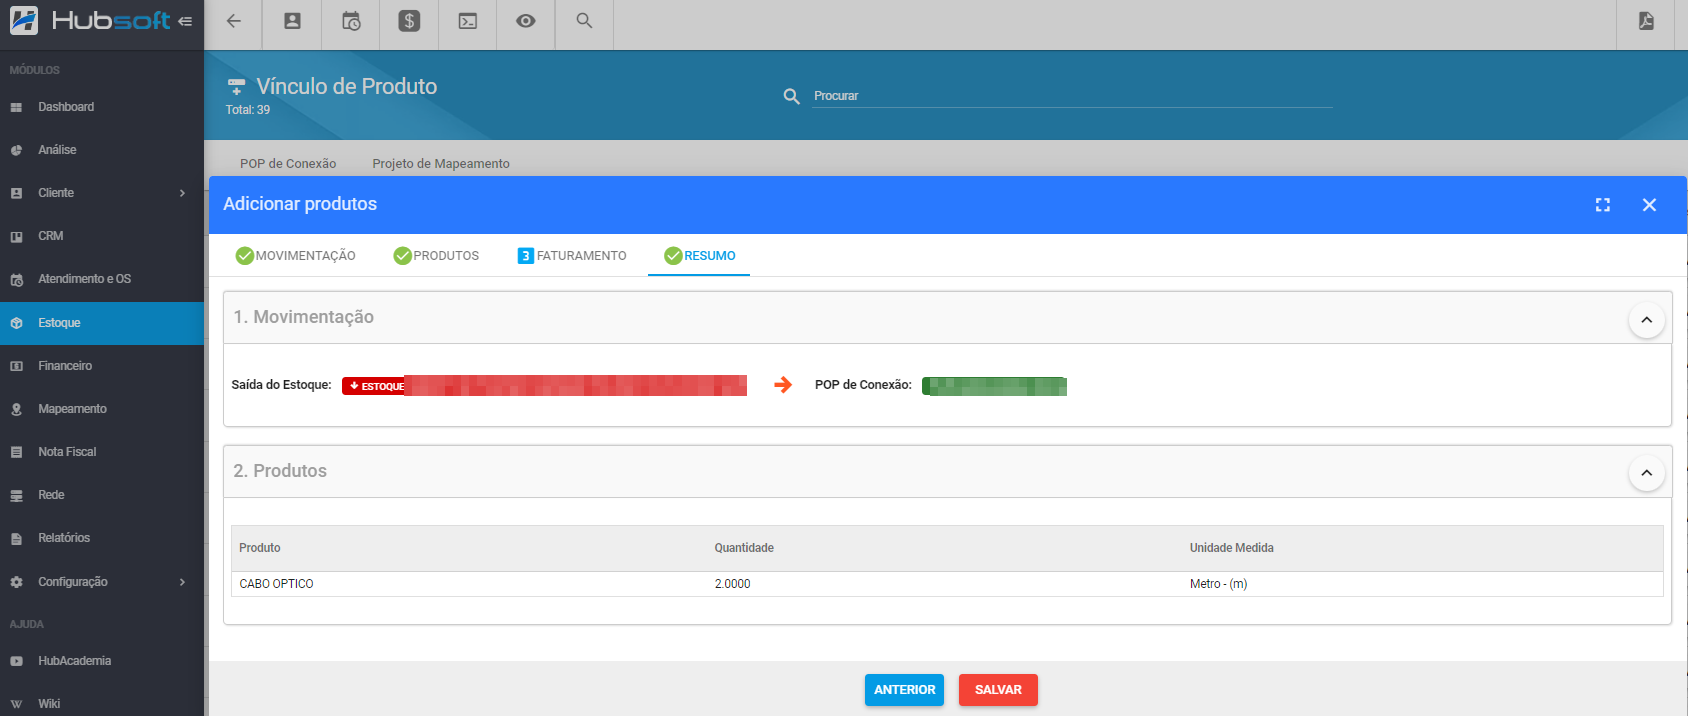
Task: Click the Nota Fiscal document icon
Action: (x=16, y=452)
